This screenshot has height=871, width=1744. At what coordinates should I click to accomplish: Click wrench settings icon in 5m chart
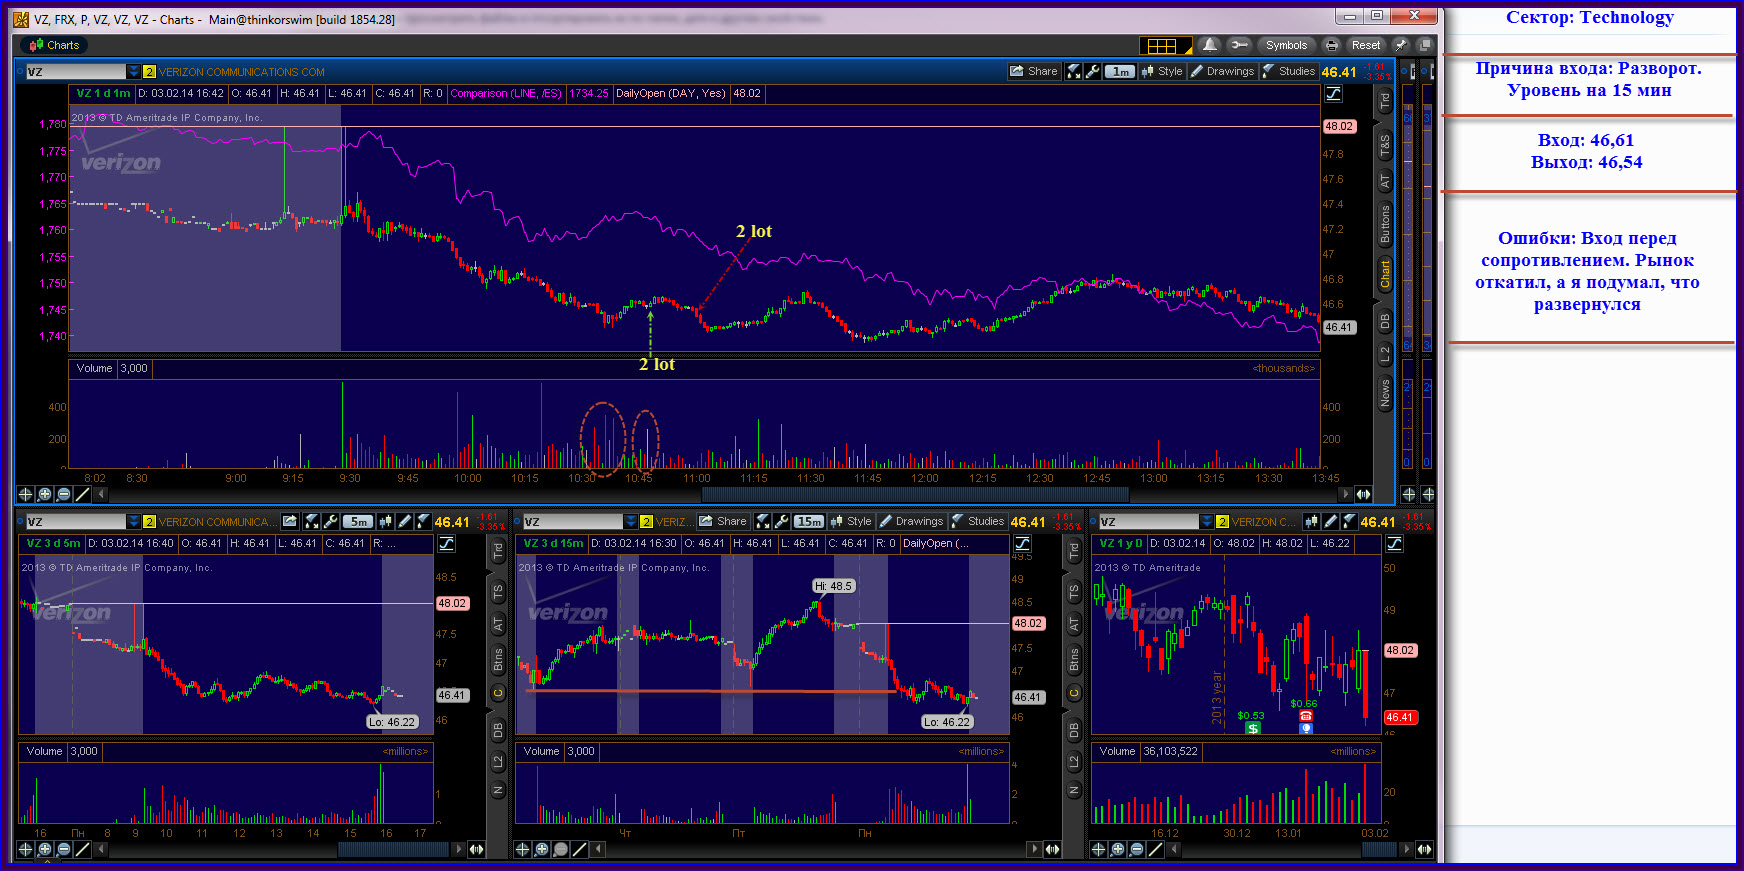pos(330,521)
